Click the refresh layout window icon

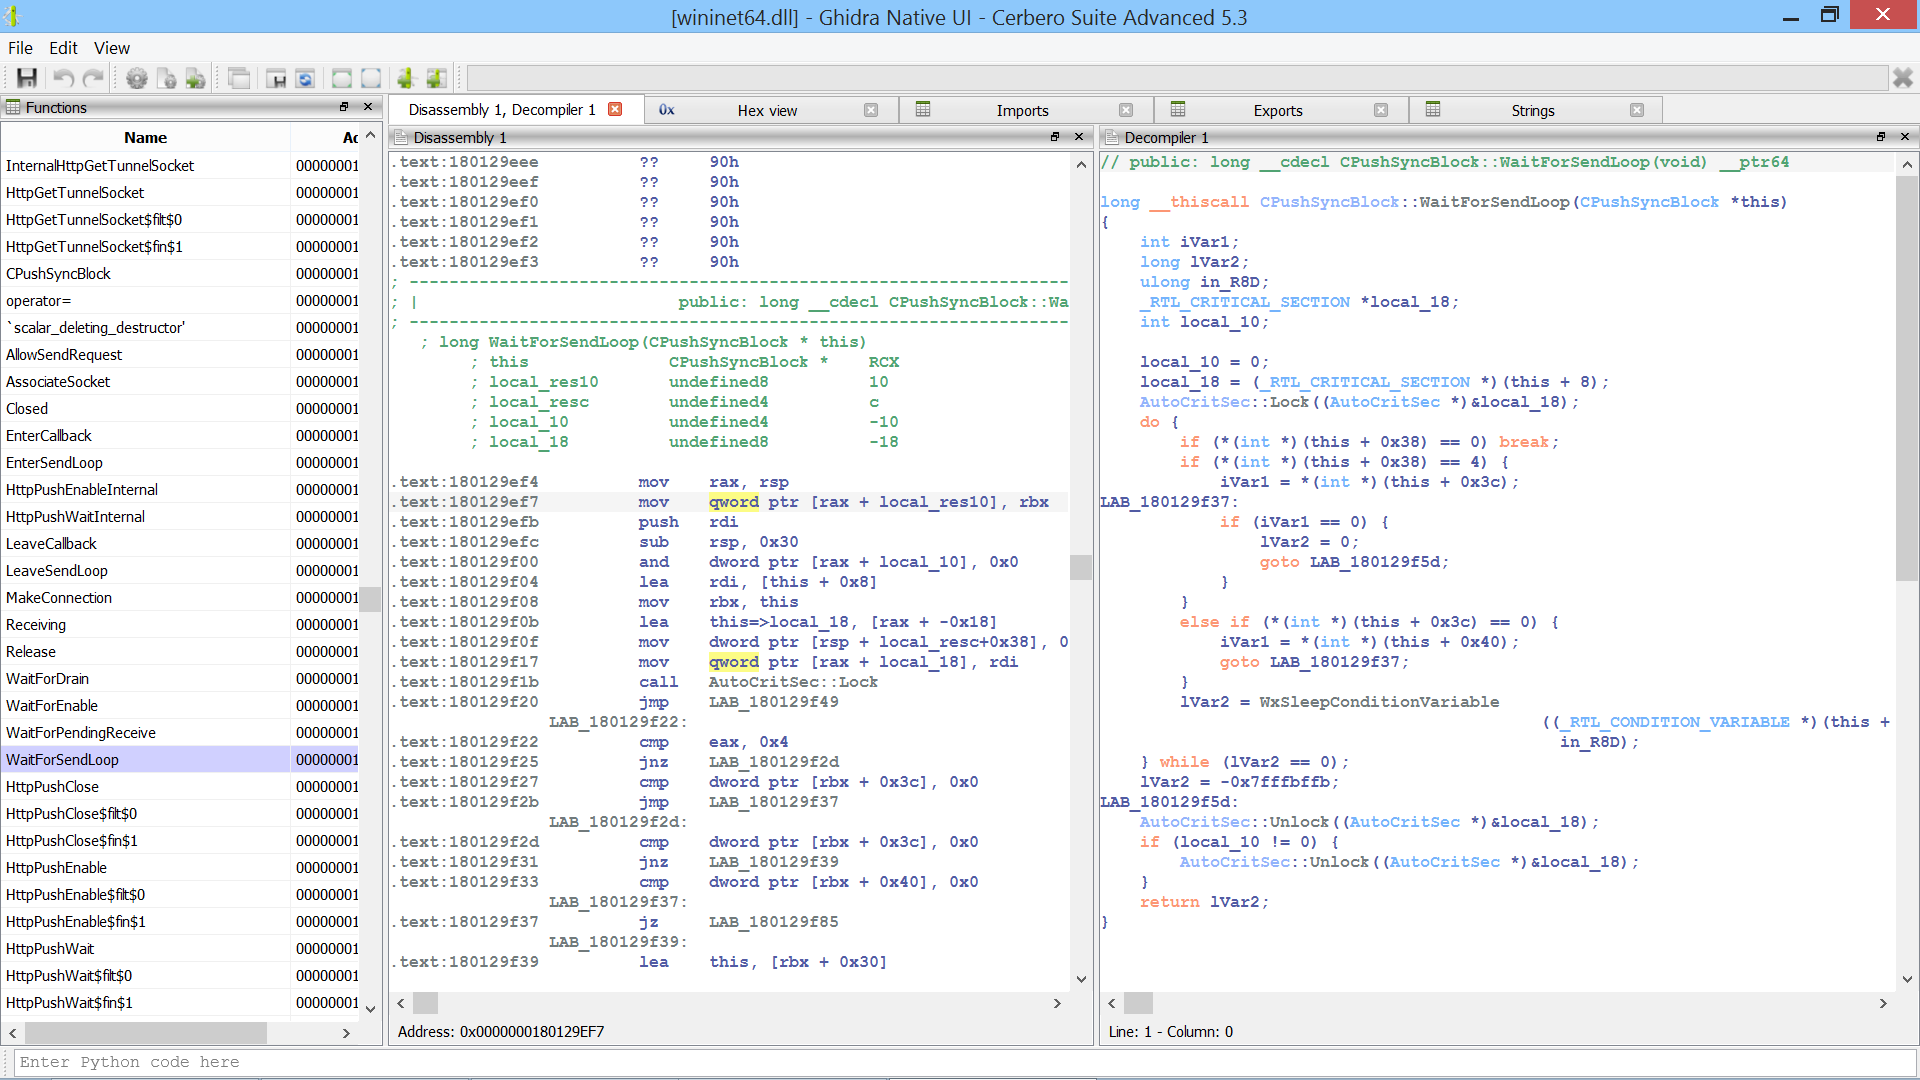[x=305, y=78]
